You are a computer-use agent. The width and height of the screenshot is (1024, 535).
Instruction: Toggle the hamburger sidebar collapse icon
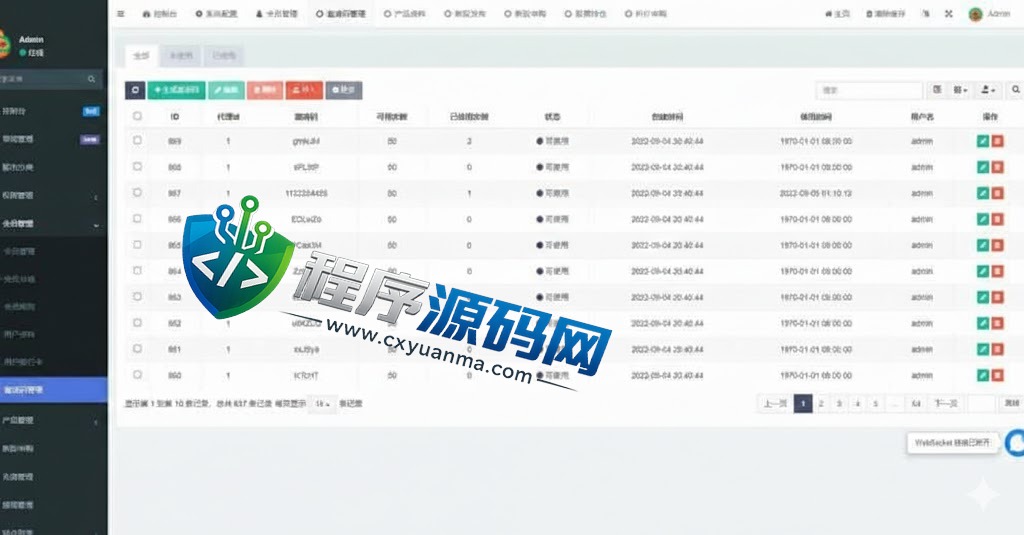click(120, 14)
